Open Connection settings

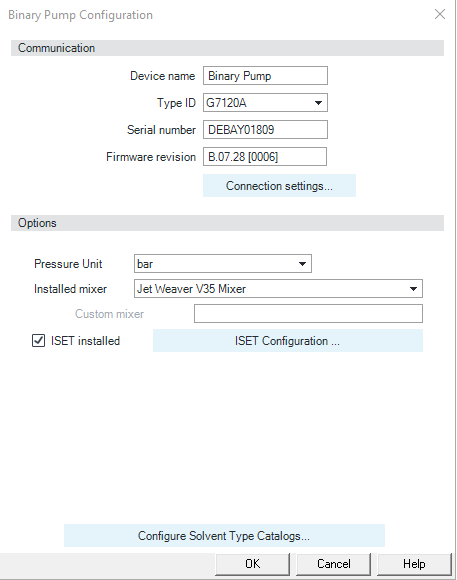(279, 186)
